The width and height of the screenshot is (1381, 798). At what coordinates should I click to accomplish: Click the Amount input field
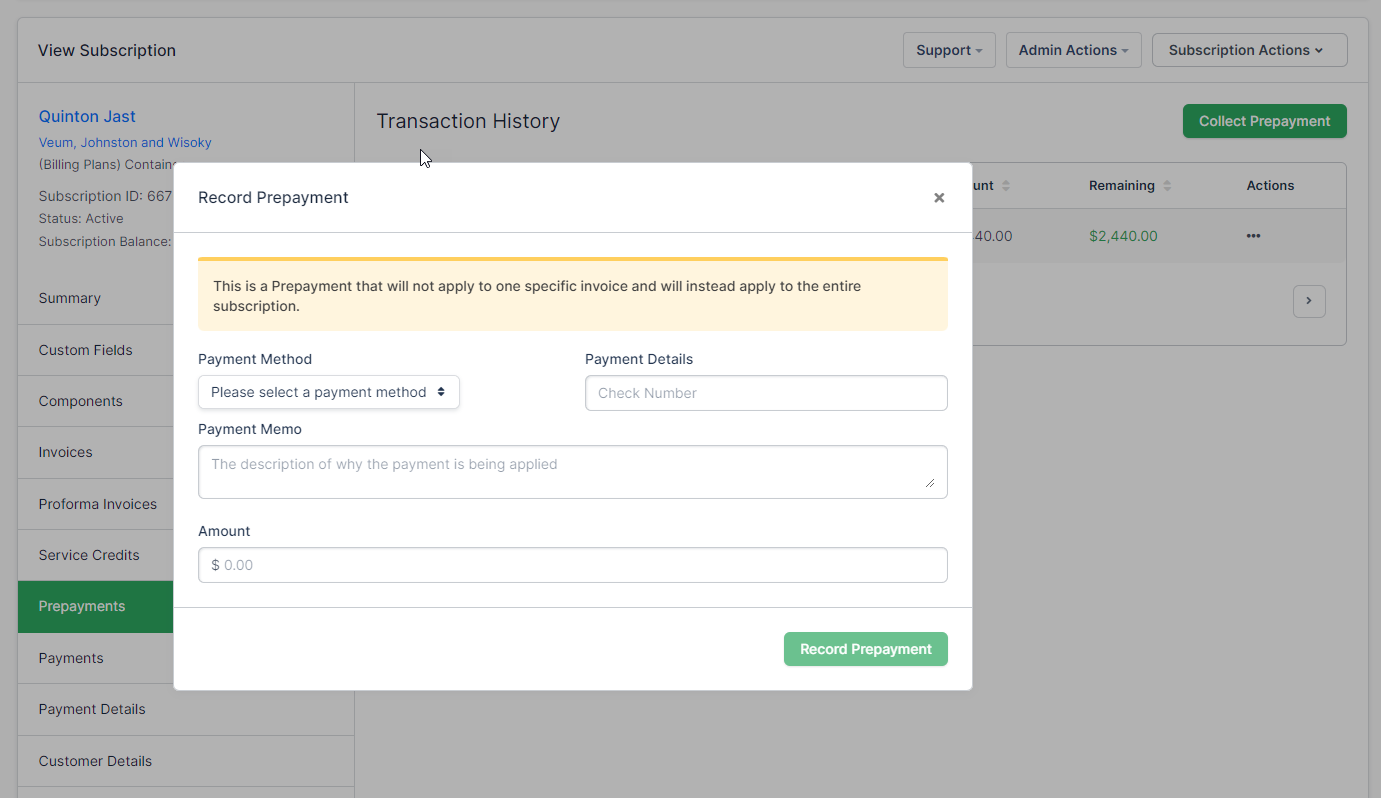572,565
